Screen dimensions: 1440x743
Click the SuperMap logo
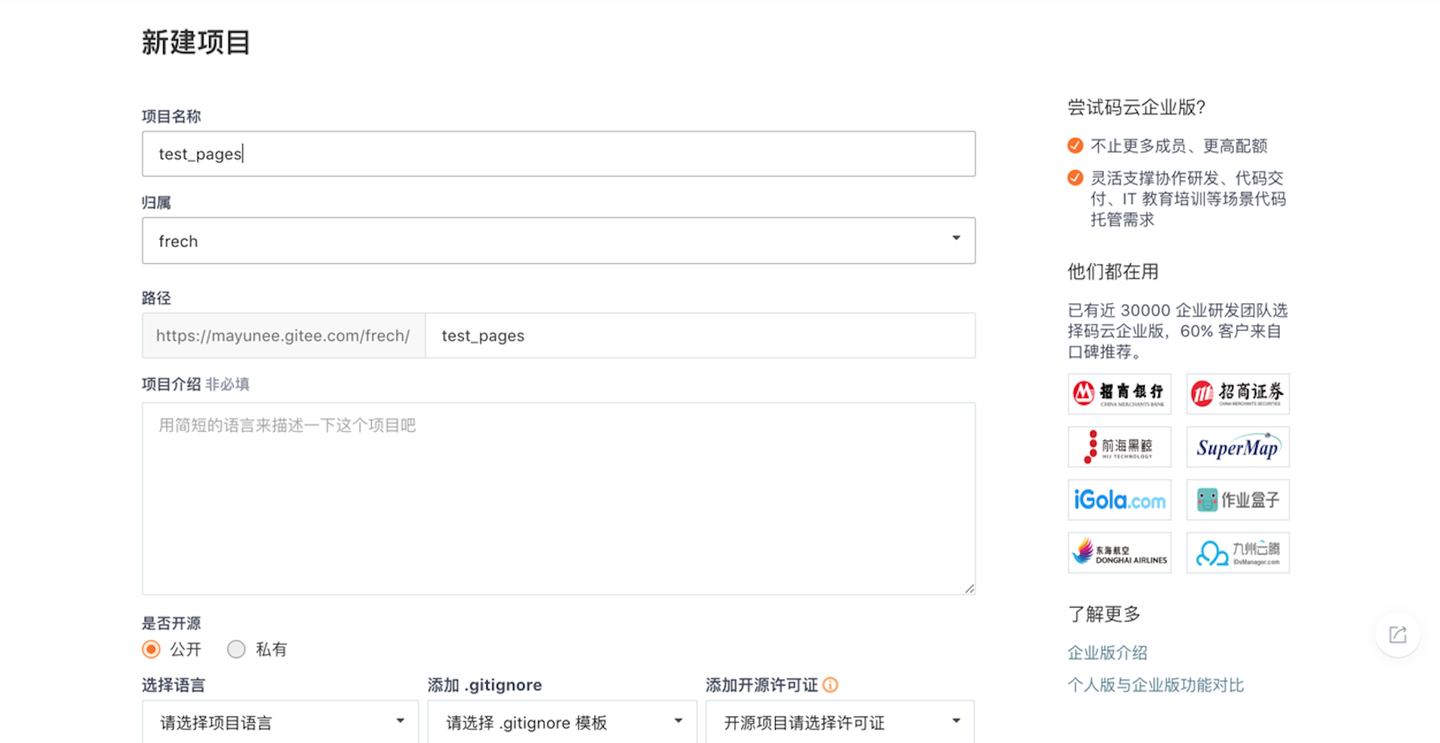tap(1237, 446)
